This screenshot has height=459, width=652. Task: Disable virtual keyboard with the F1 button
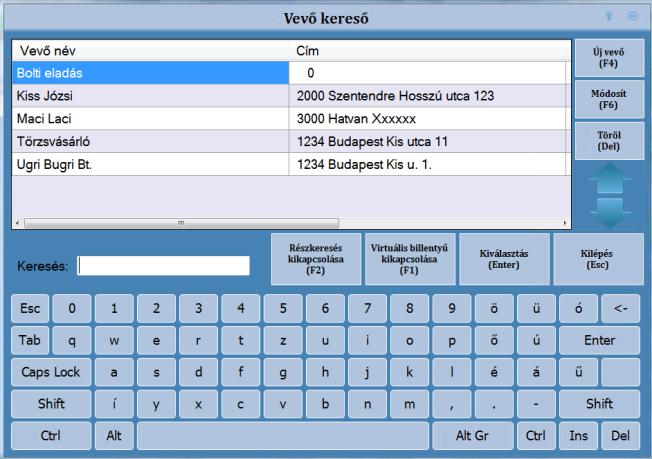[x=410, y=259]
